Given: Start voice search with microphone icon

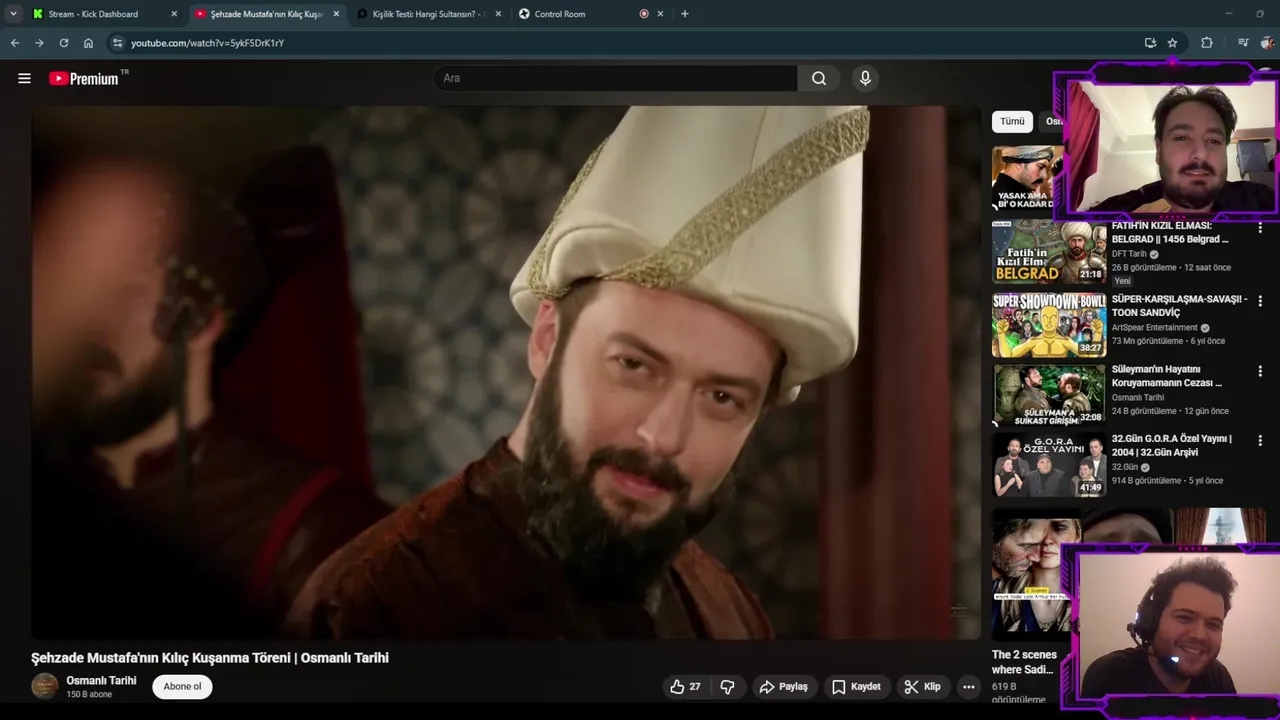Looking at the screenshot, I should click(x=865, y=78).
